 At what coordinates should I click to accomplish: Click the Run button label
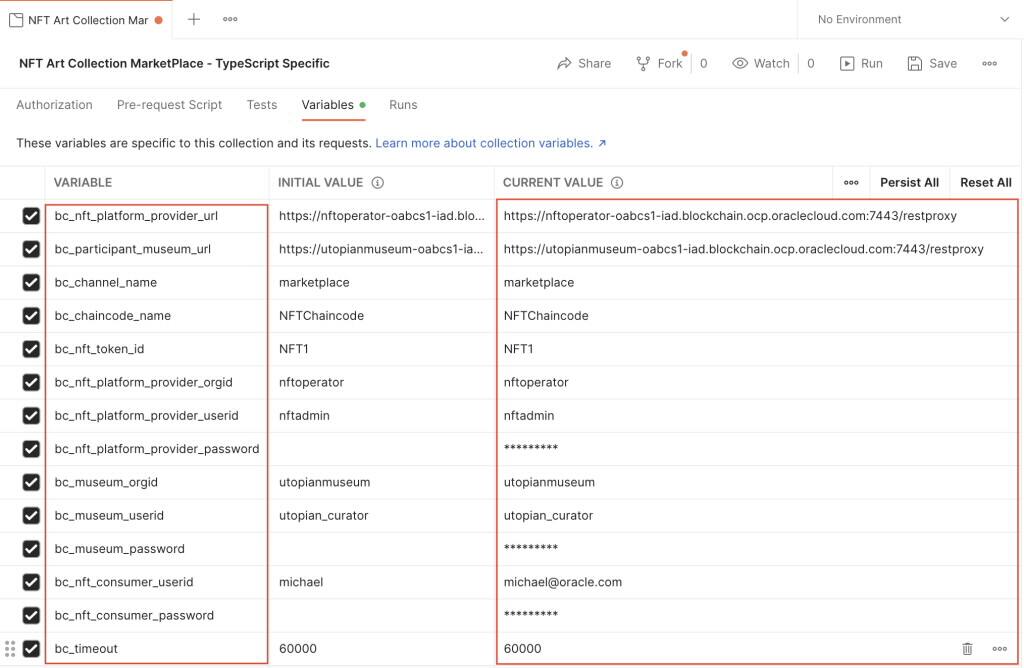872,63
